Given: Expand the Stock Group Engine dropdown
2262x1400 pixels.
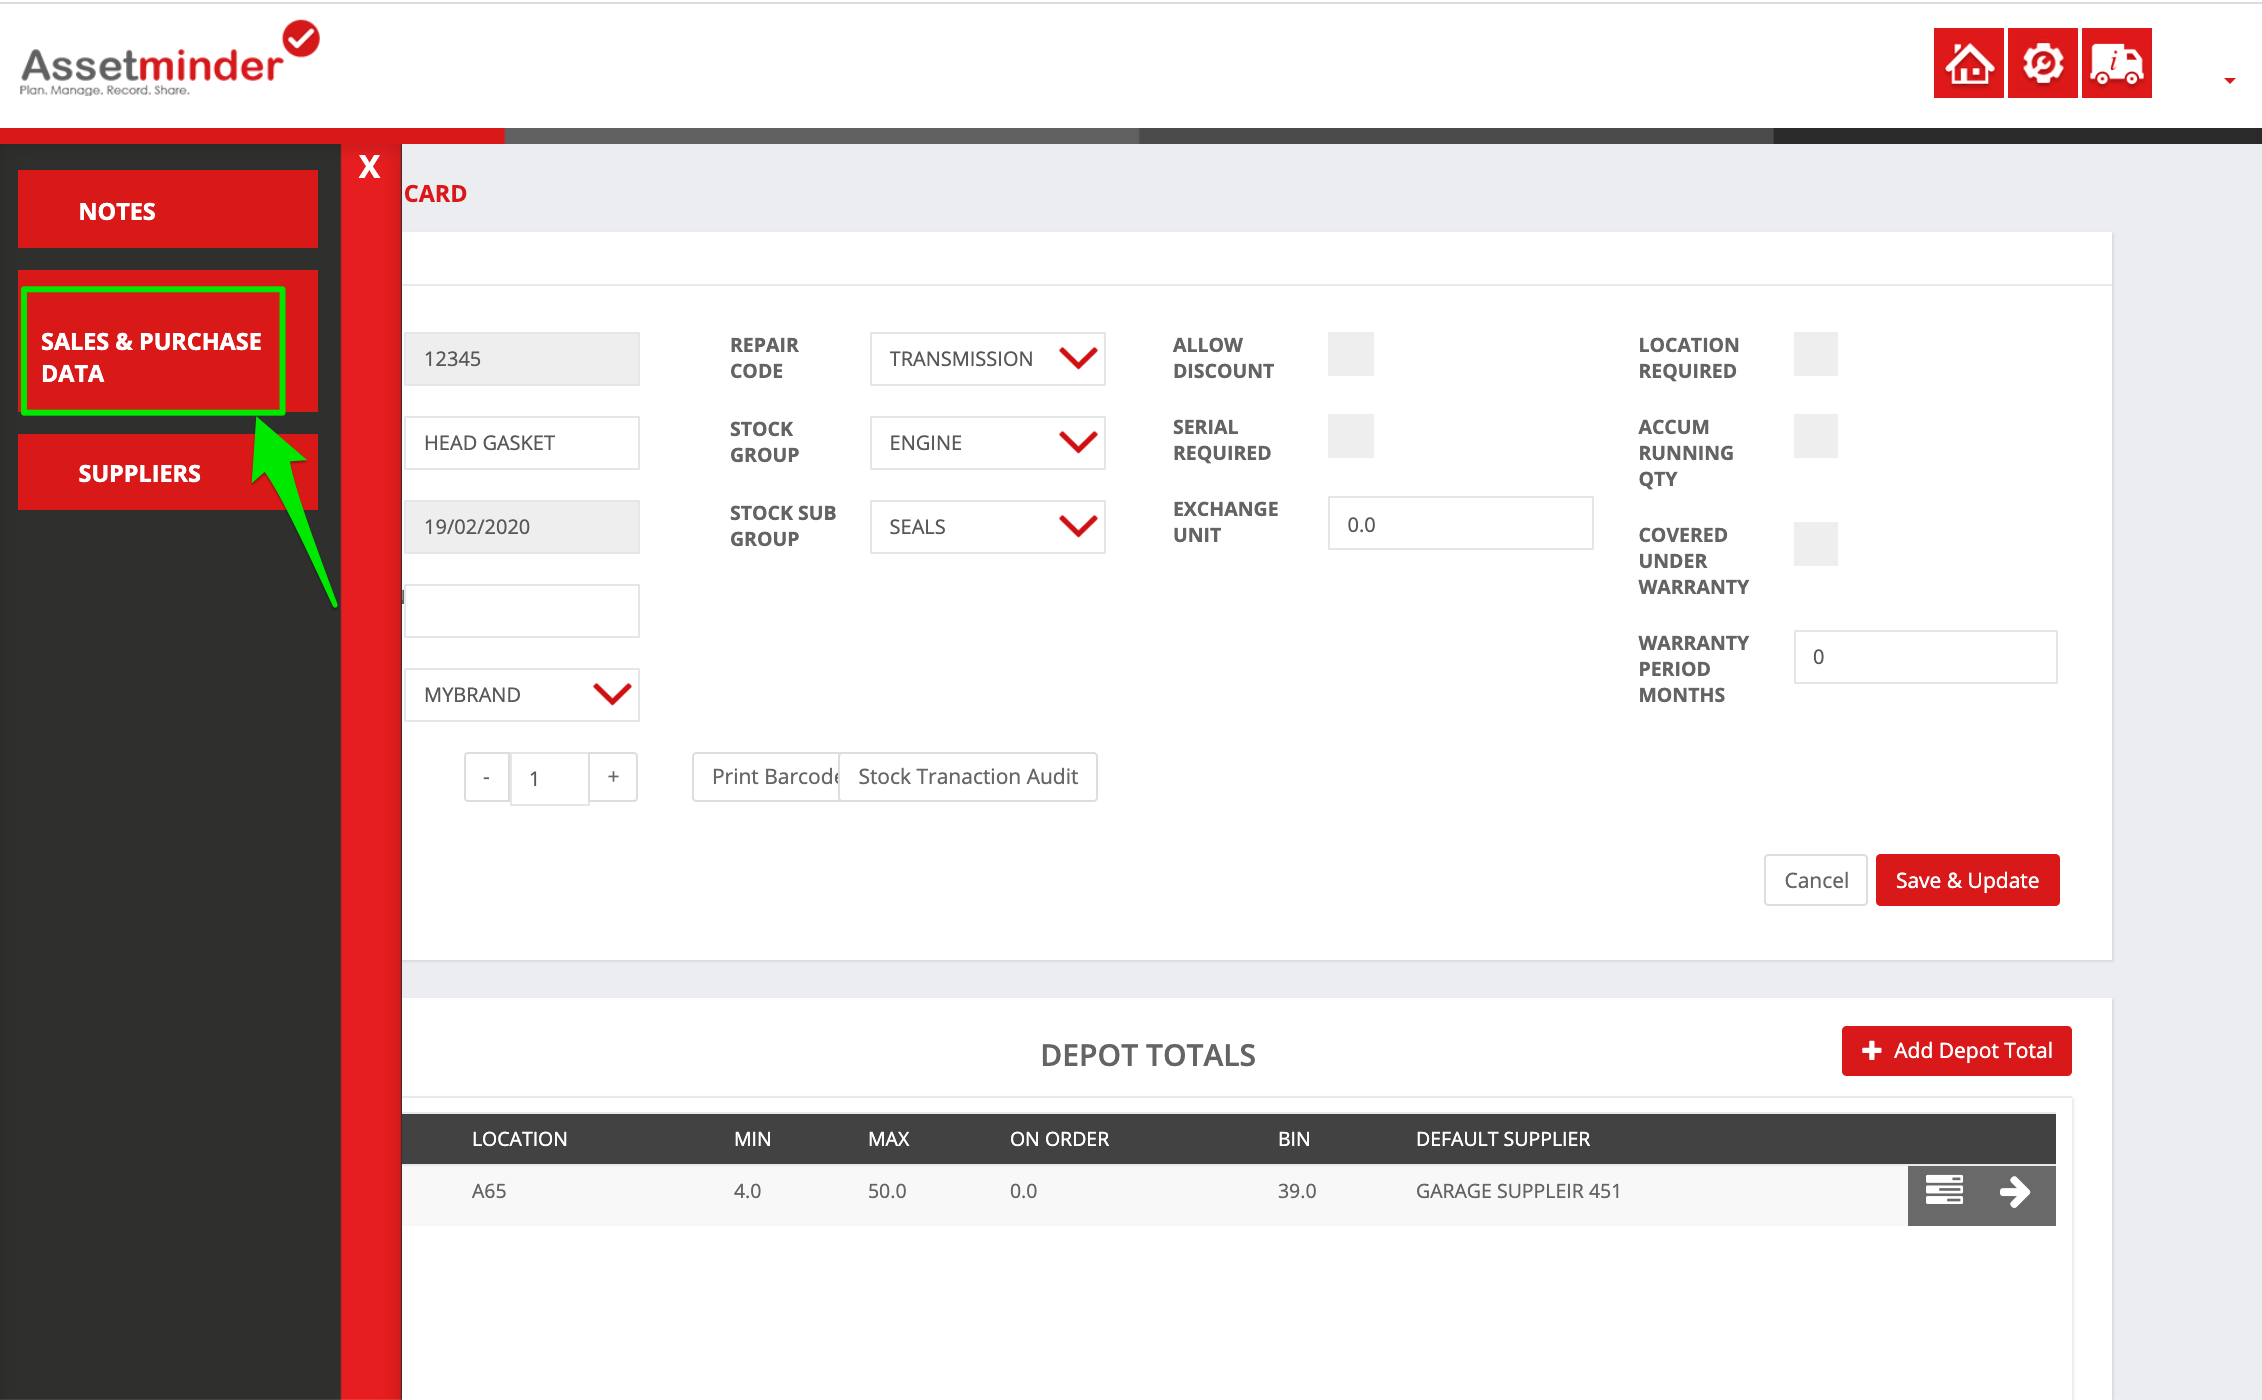Looking at the screenshot, I should 987,442.
